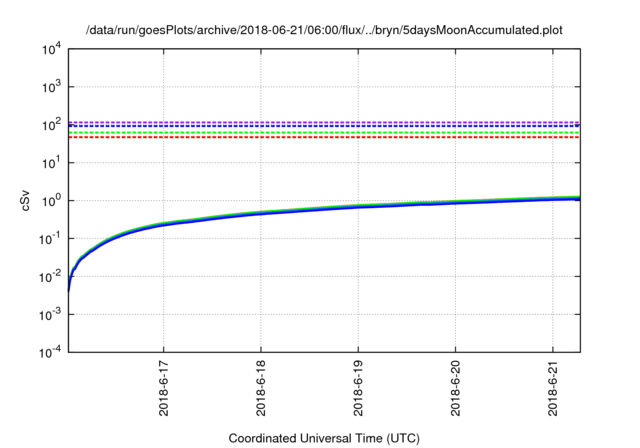
Task: Click the green dashed threshold line
Action: [324, 133]
